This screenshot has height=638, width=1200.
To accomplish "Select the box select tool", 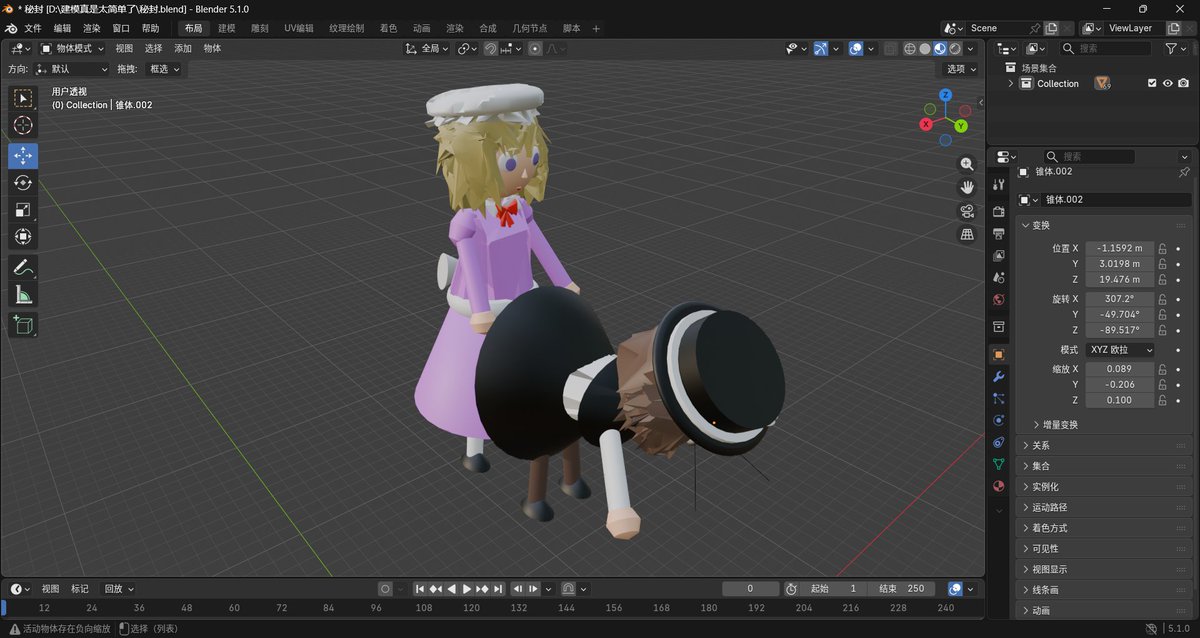I will (23, 98).
